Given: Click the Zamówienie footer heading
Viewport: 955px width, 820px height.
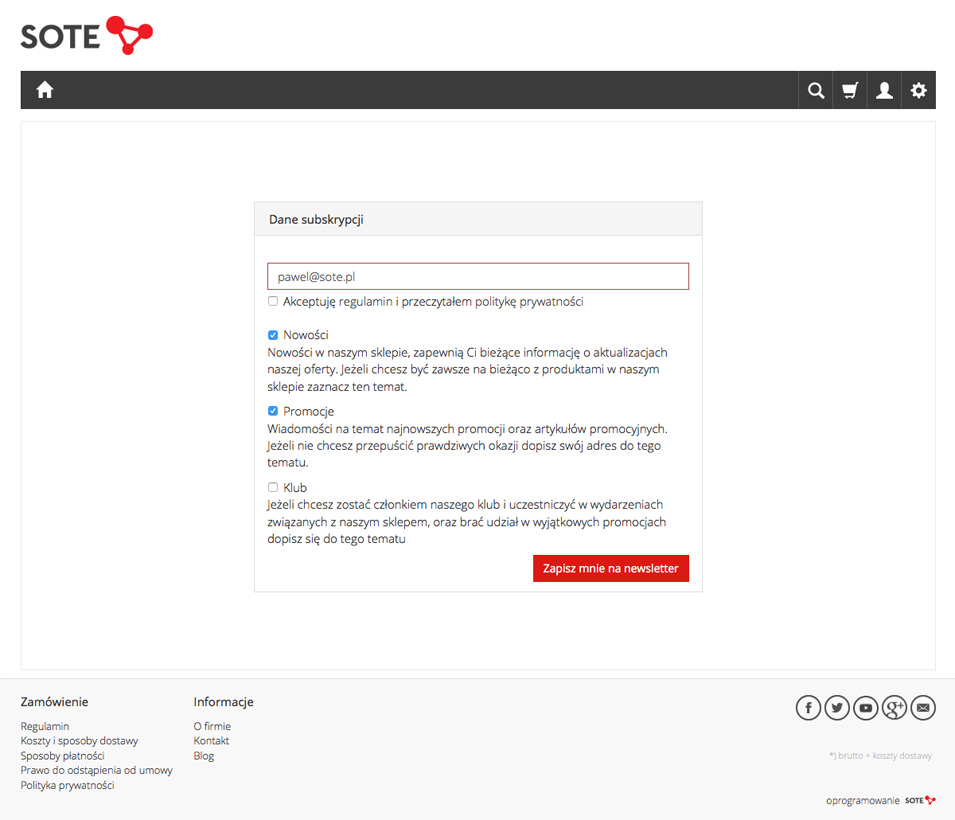Looking at the screenshot, I should tap(54, 702).
